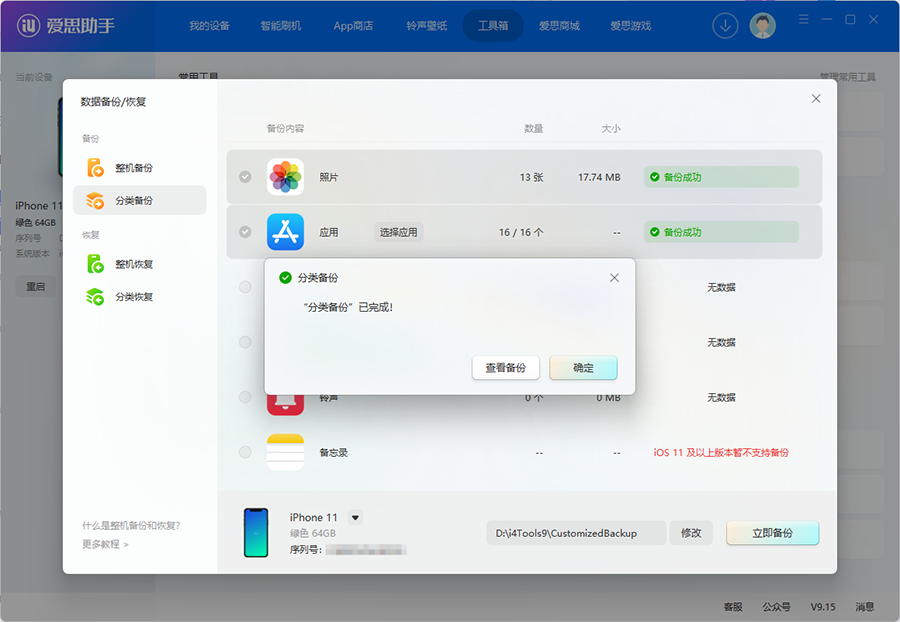
Task: Open the 爱思商城 tab
Action: 559,26
